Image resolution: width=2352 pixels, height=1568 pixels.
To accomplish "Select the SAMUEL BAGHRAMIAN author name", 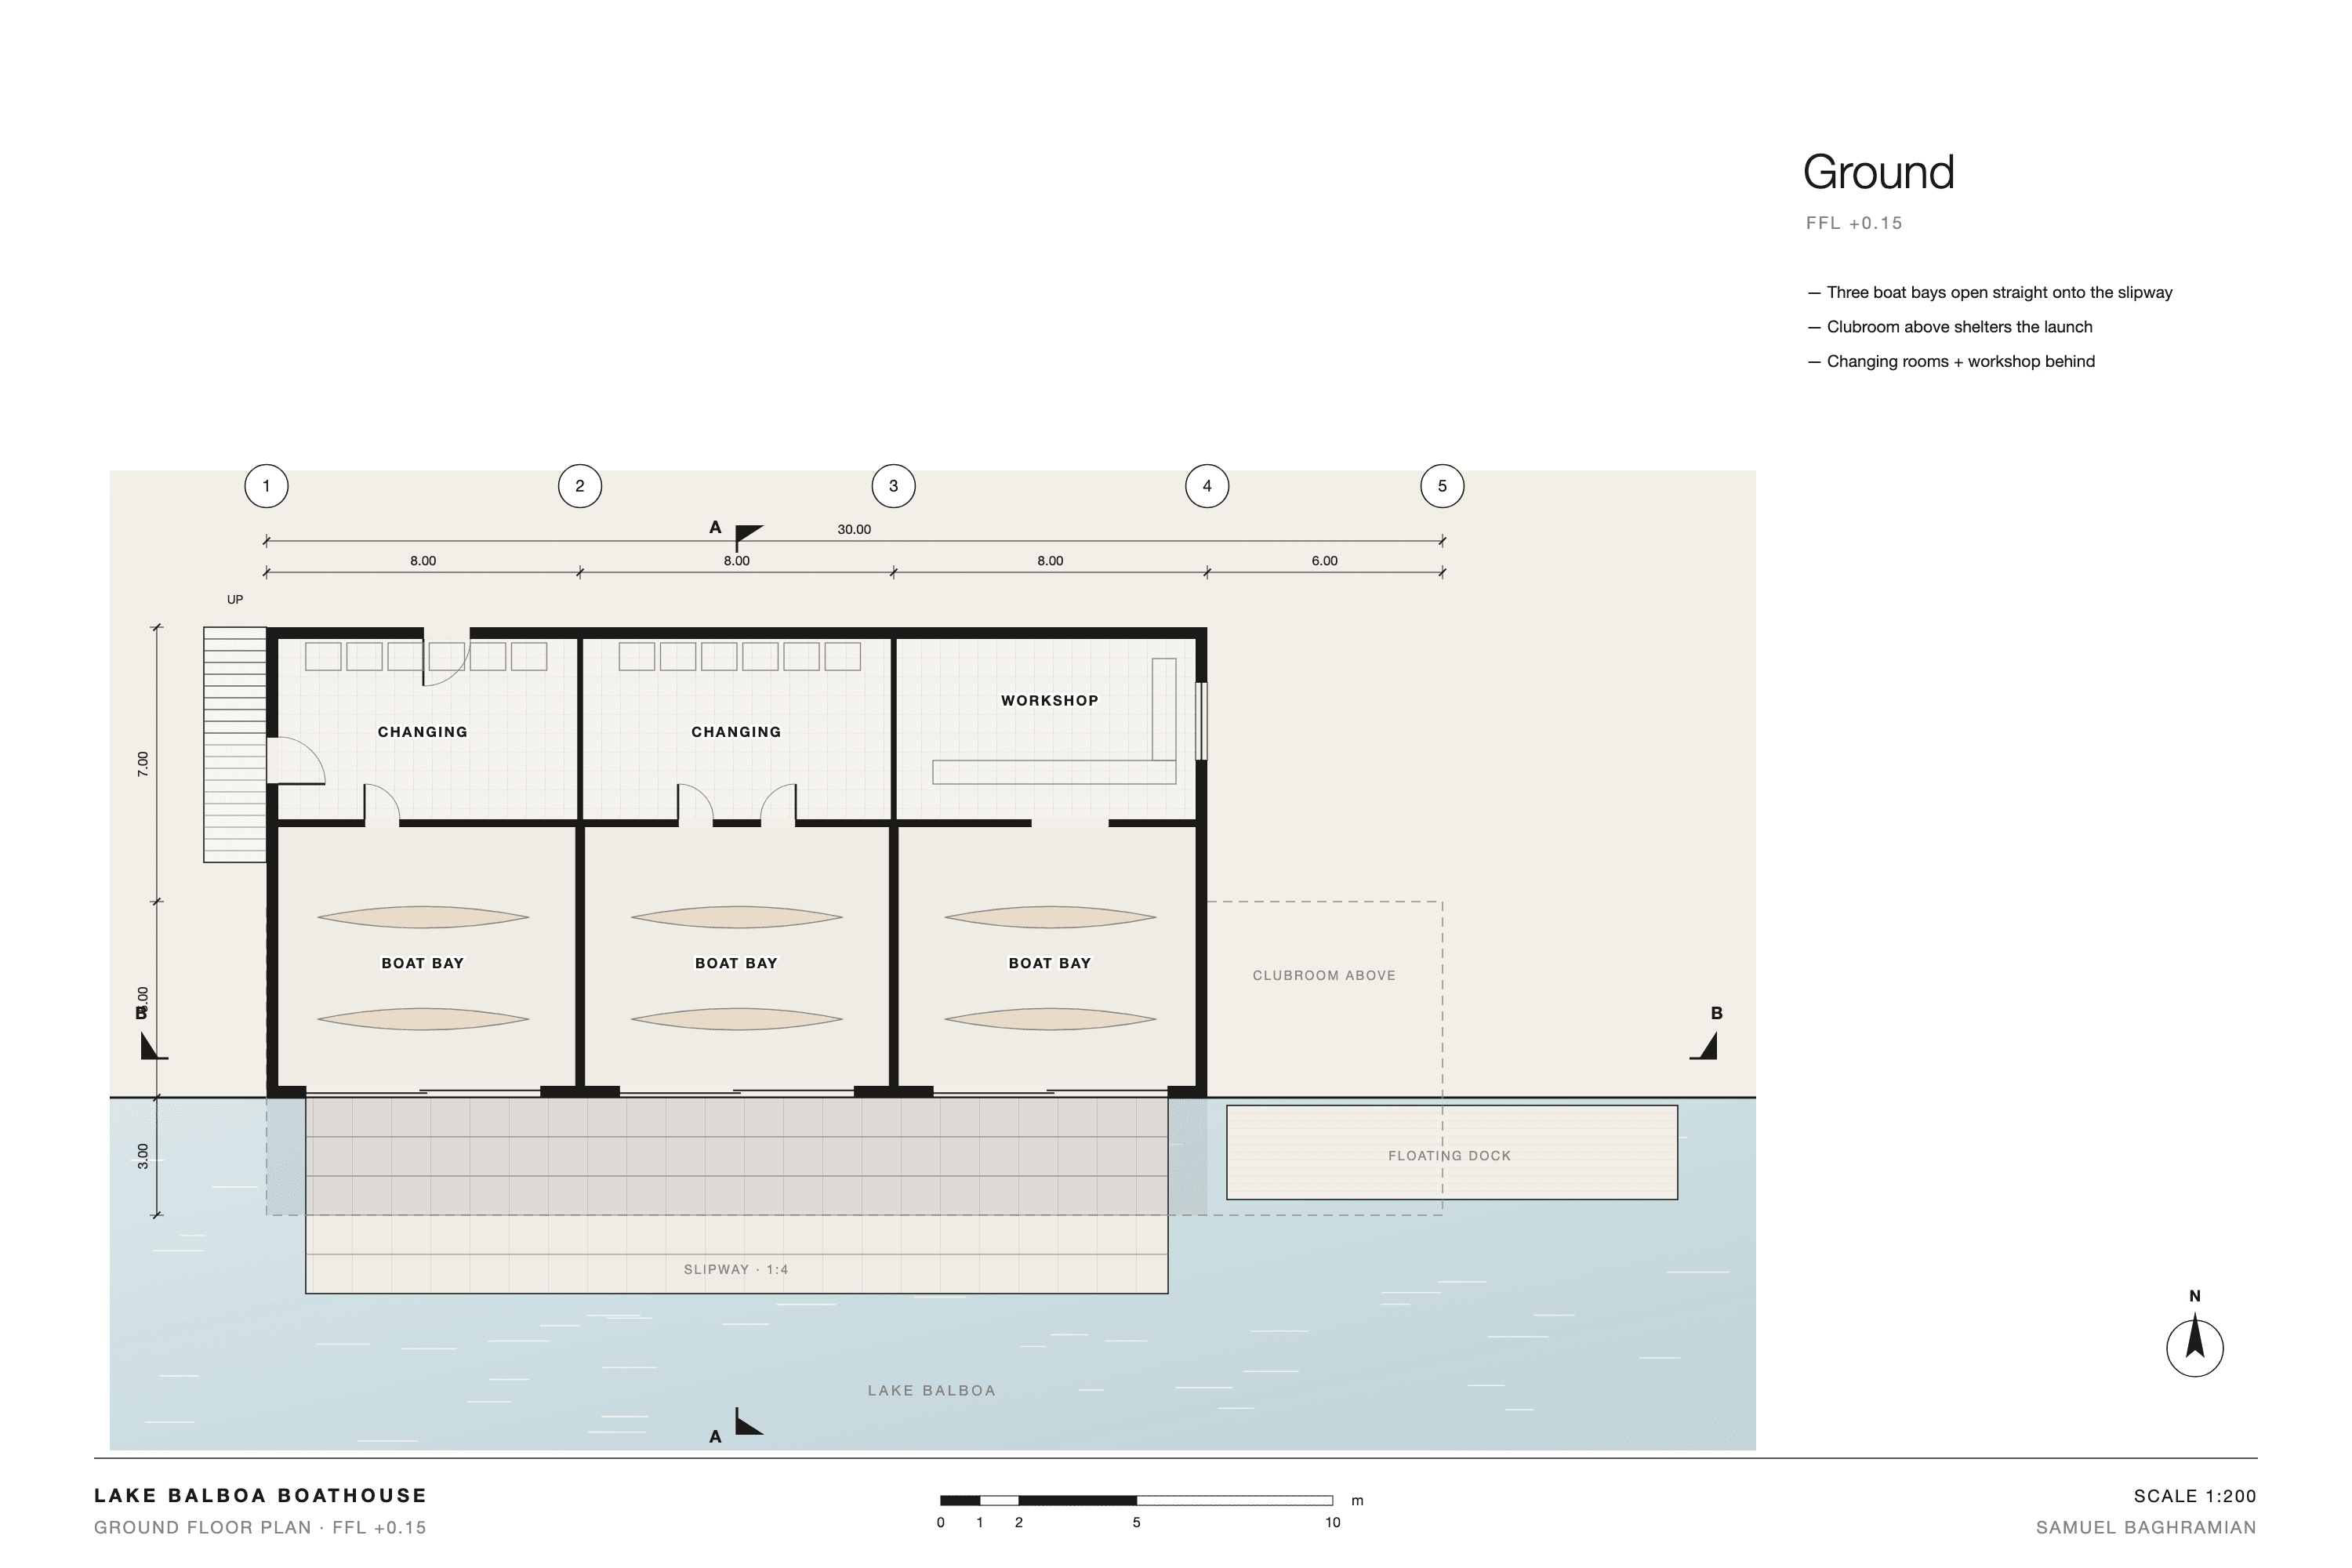I will 2146,1528.
